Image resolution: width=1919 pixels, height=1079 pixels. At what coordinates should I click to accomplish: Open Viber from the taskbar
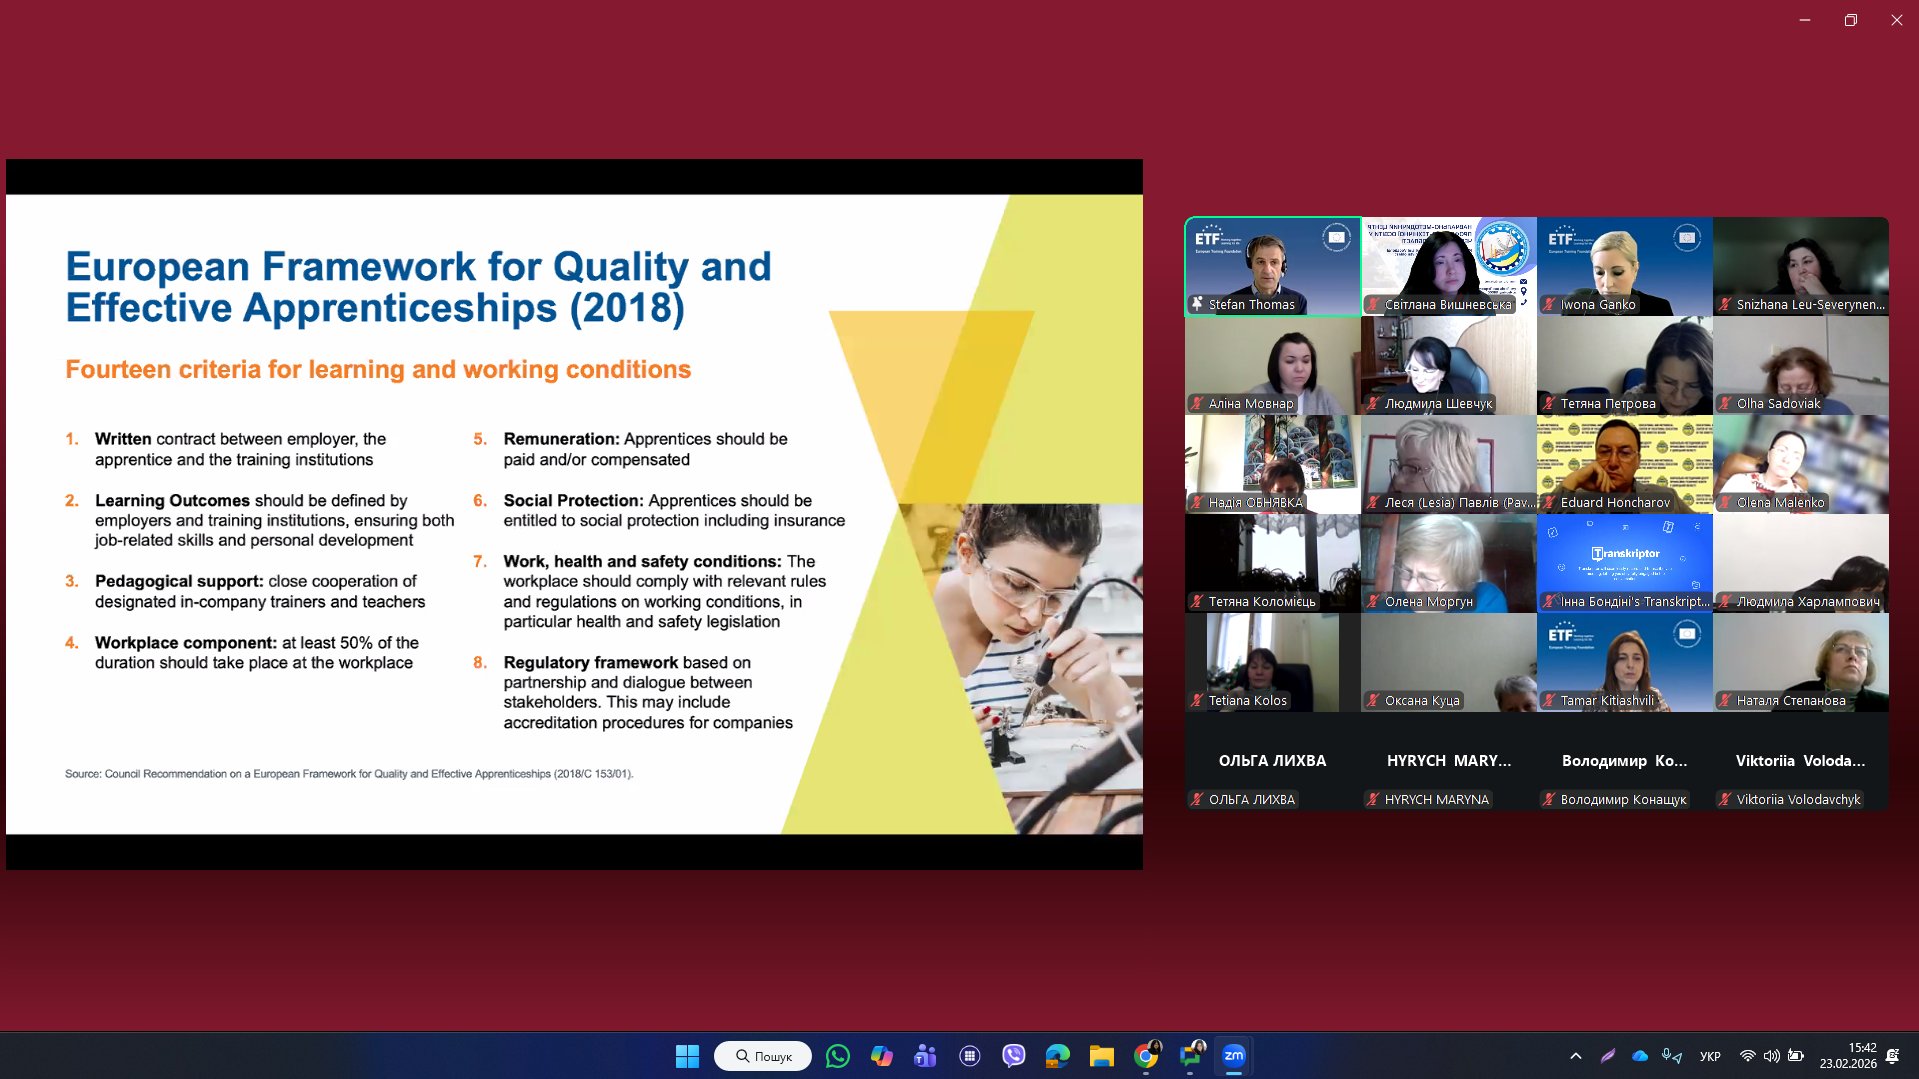(x=1013, y=1056)
